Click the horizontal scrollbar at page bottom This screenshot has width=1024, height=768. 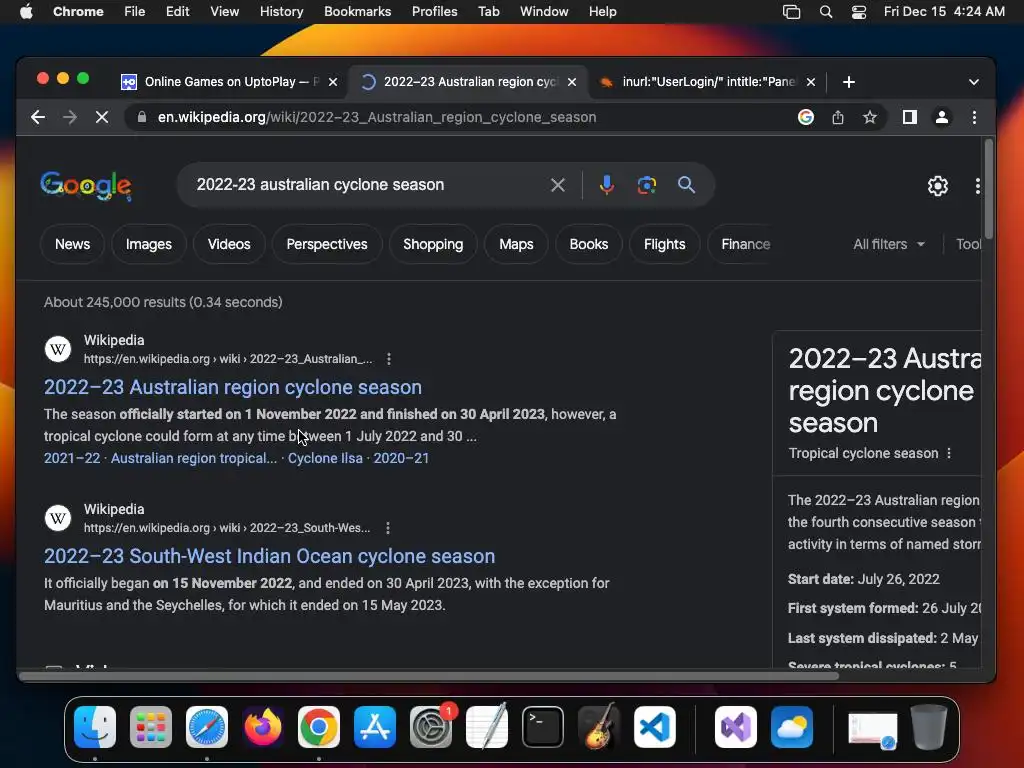coord(428,676)
